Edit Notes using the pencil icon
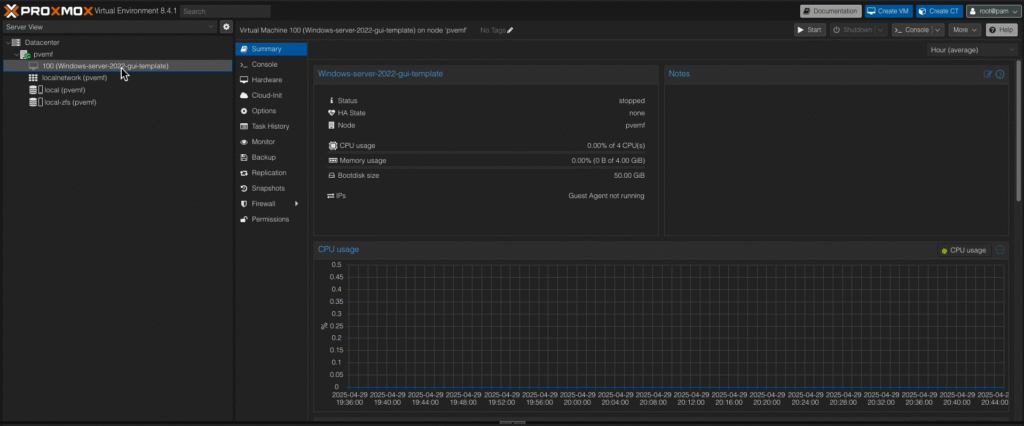The height and width of the screenshot is (426, 1024). tap(988, 74)
